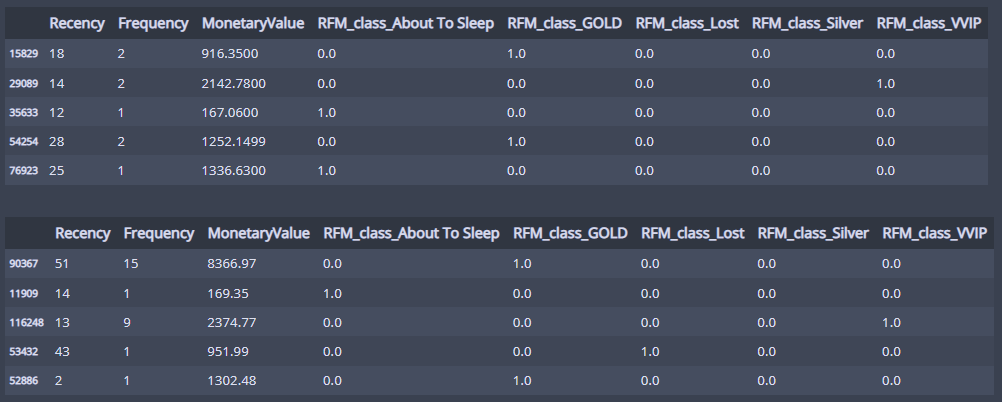Click GOLD value 1.0 in row 15829
Screen dimensions: 1002x402
(516, 54)
